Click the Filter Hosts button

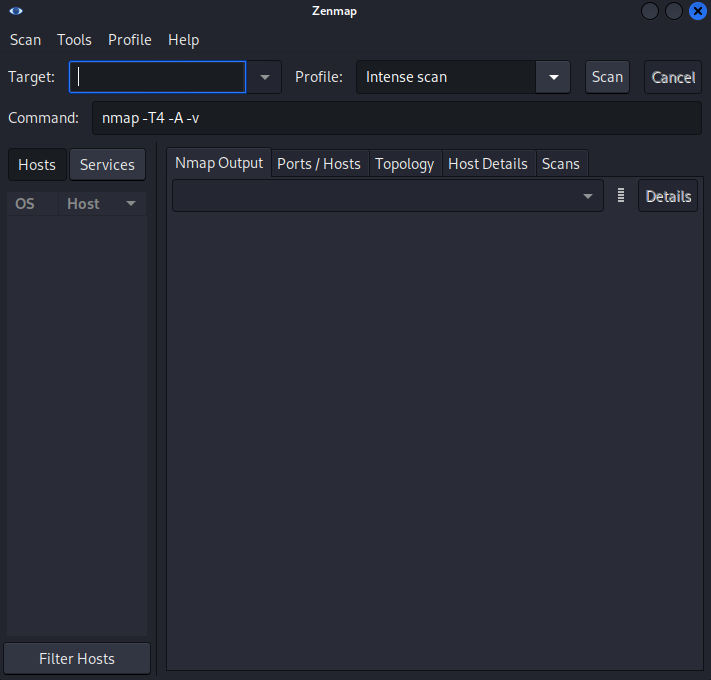point(77,658)
